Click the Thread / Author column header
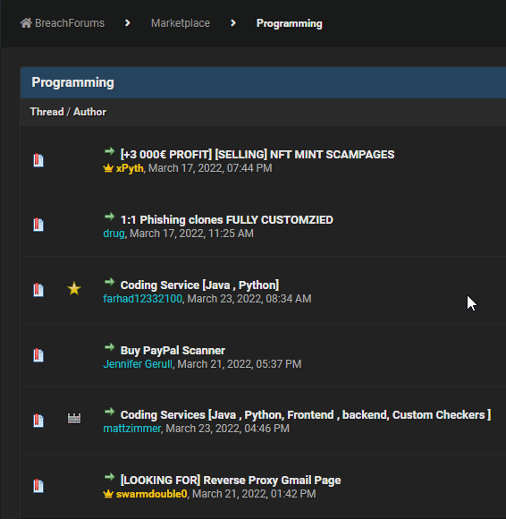 click(68, 112)
